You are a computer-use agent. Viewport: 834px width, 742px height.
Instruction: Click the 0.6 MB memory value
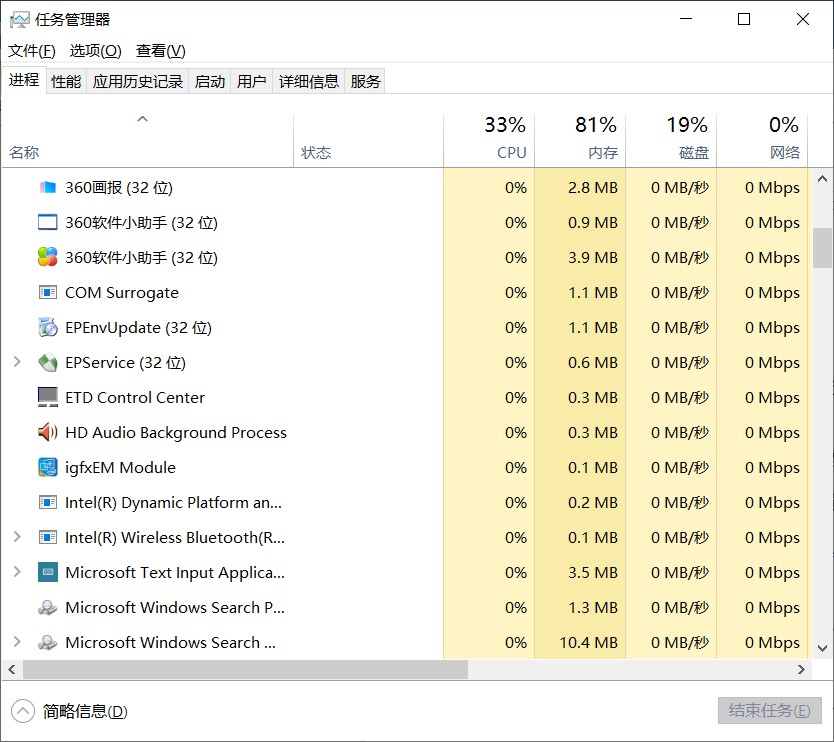click(593, 363)
